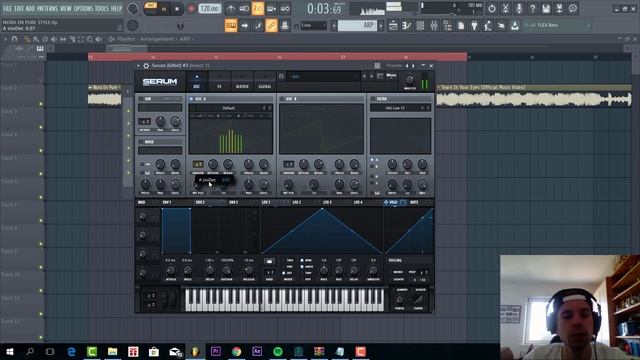The height and width of the screenshot is (360, 640).
Task: Open File Explorer from the taskbar
Action: [x=113, y=351]
